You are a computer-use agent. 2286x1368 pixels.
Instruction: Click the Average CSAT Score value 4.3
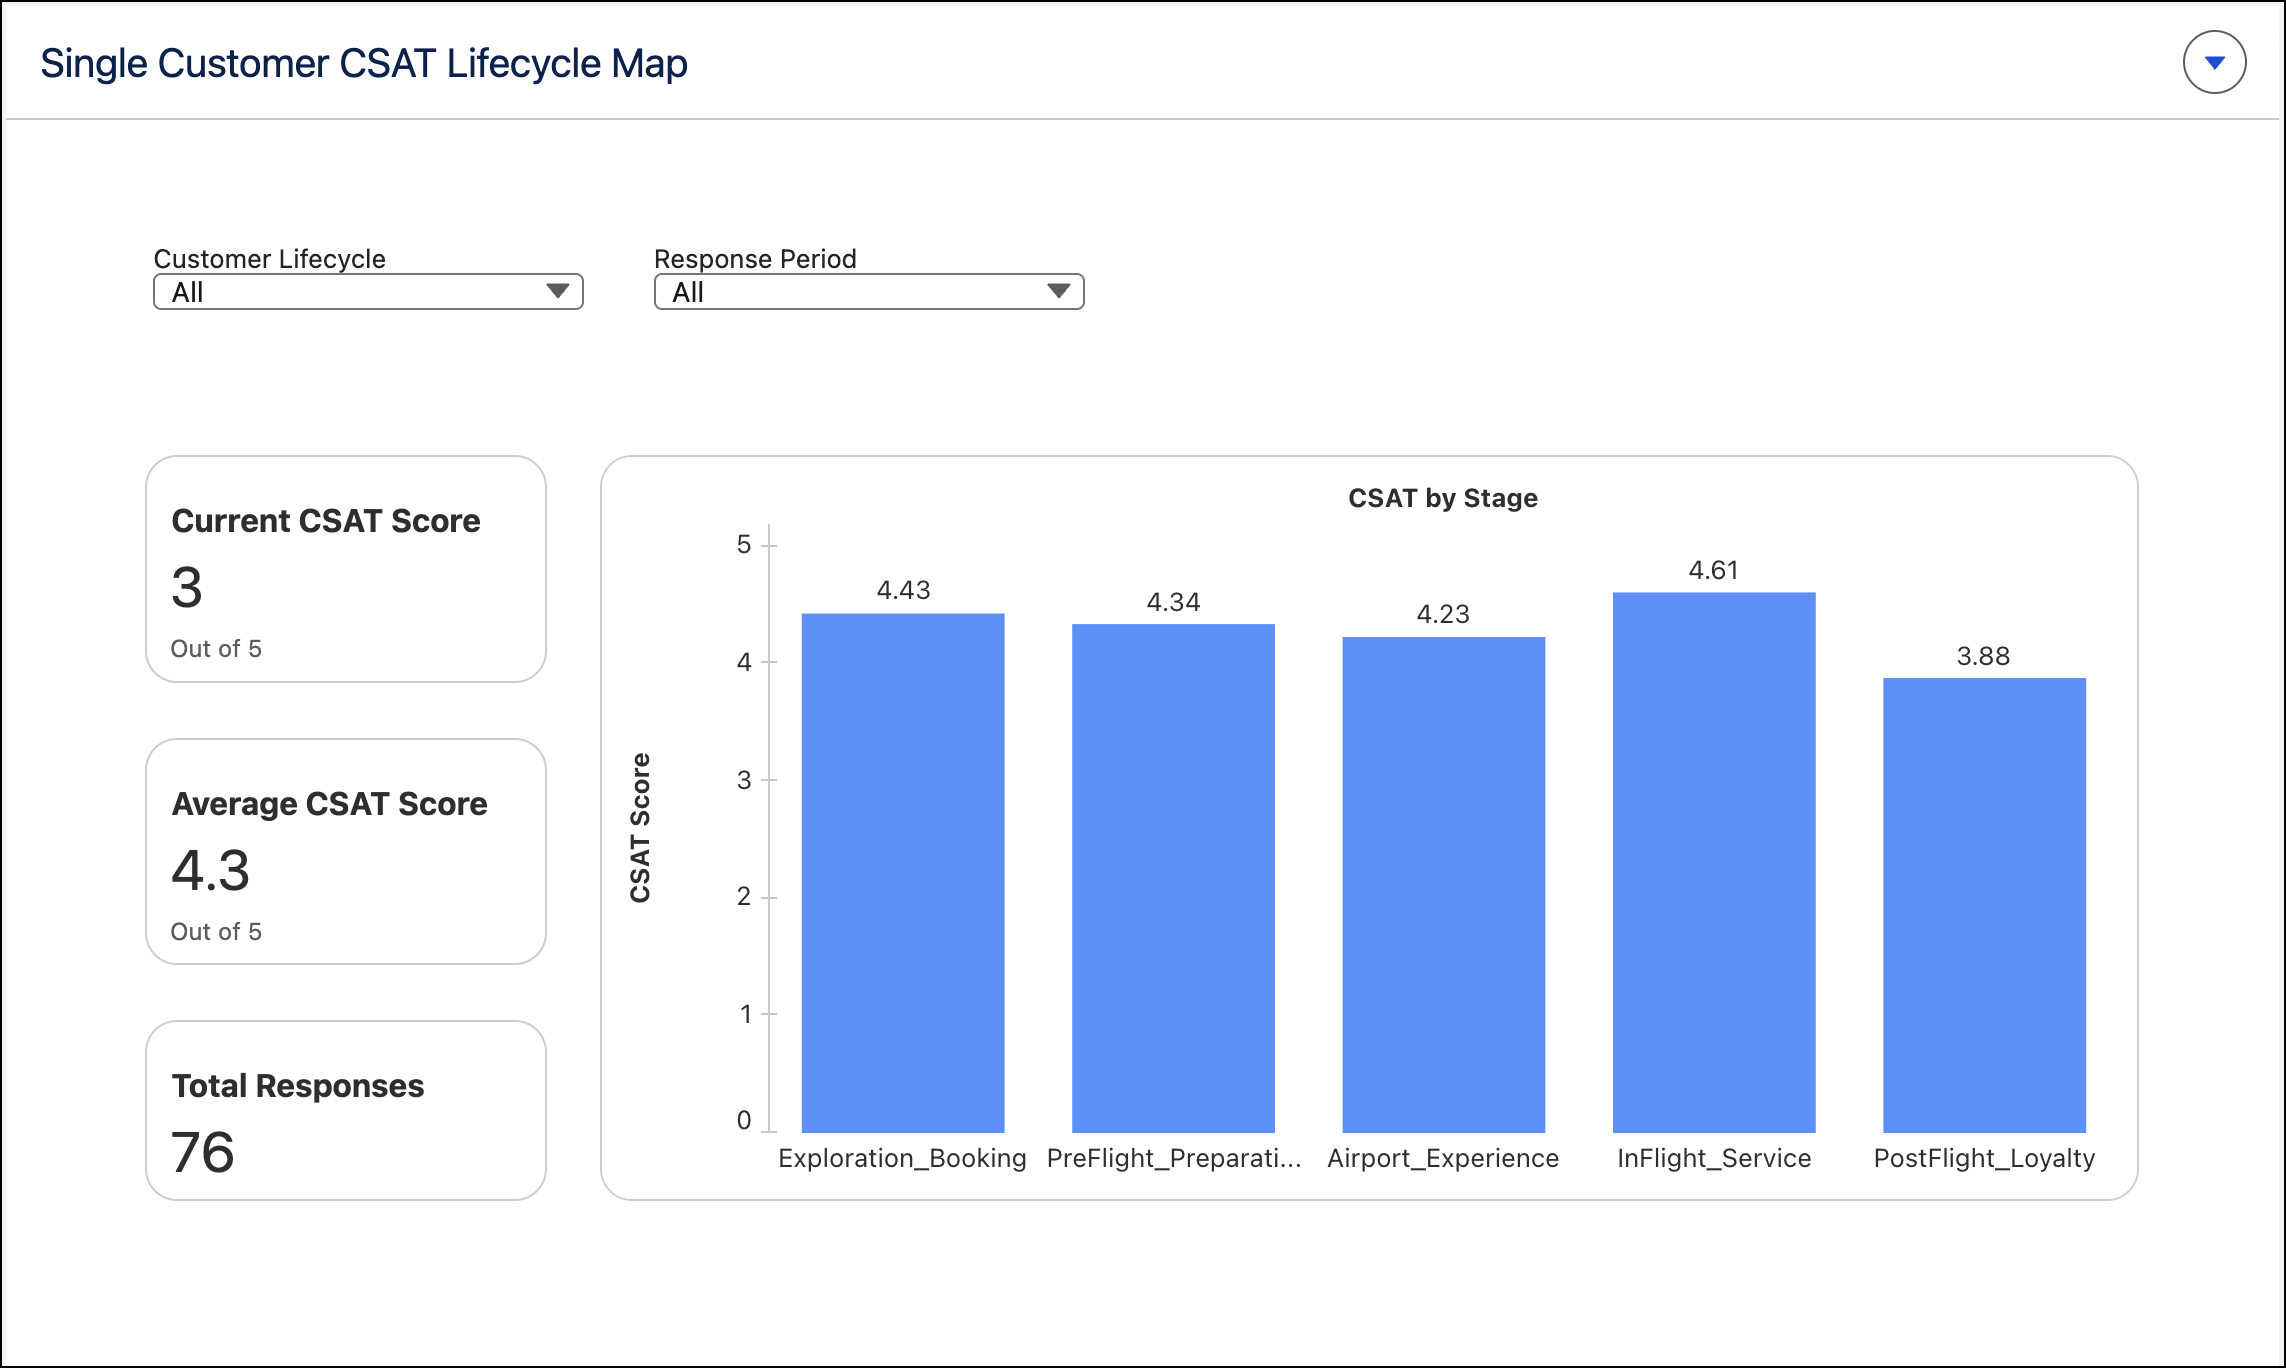pyautogui.click(x=210, y=870)
